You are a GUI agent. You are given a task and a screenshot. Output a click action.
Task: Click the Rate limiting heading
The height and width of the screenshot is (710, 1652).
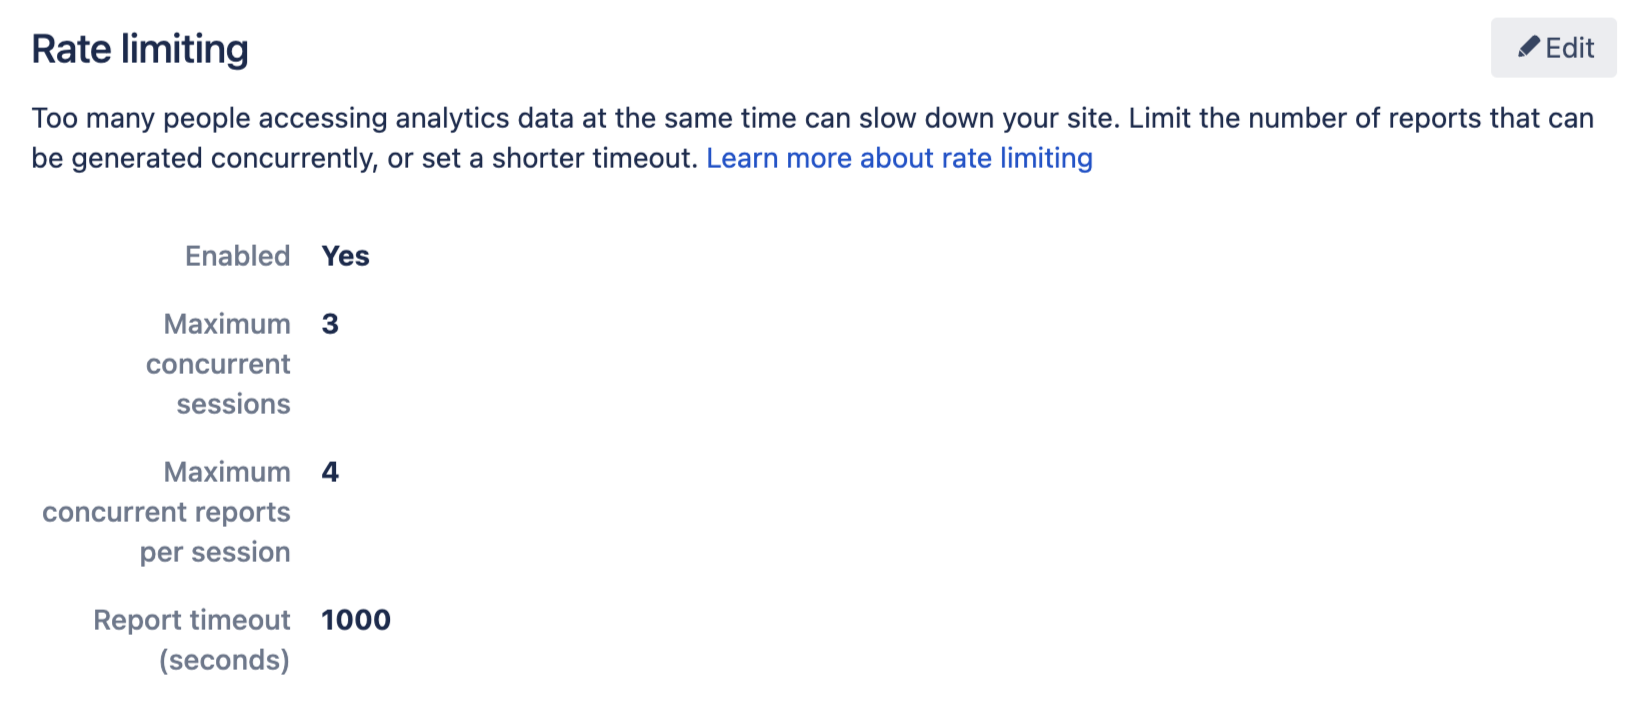pyautogui.click(x=140, y=49)
